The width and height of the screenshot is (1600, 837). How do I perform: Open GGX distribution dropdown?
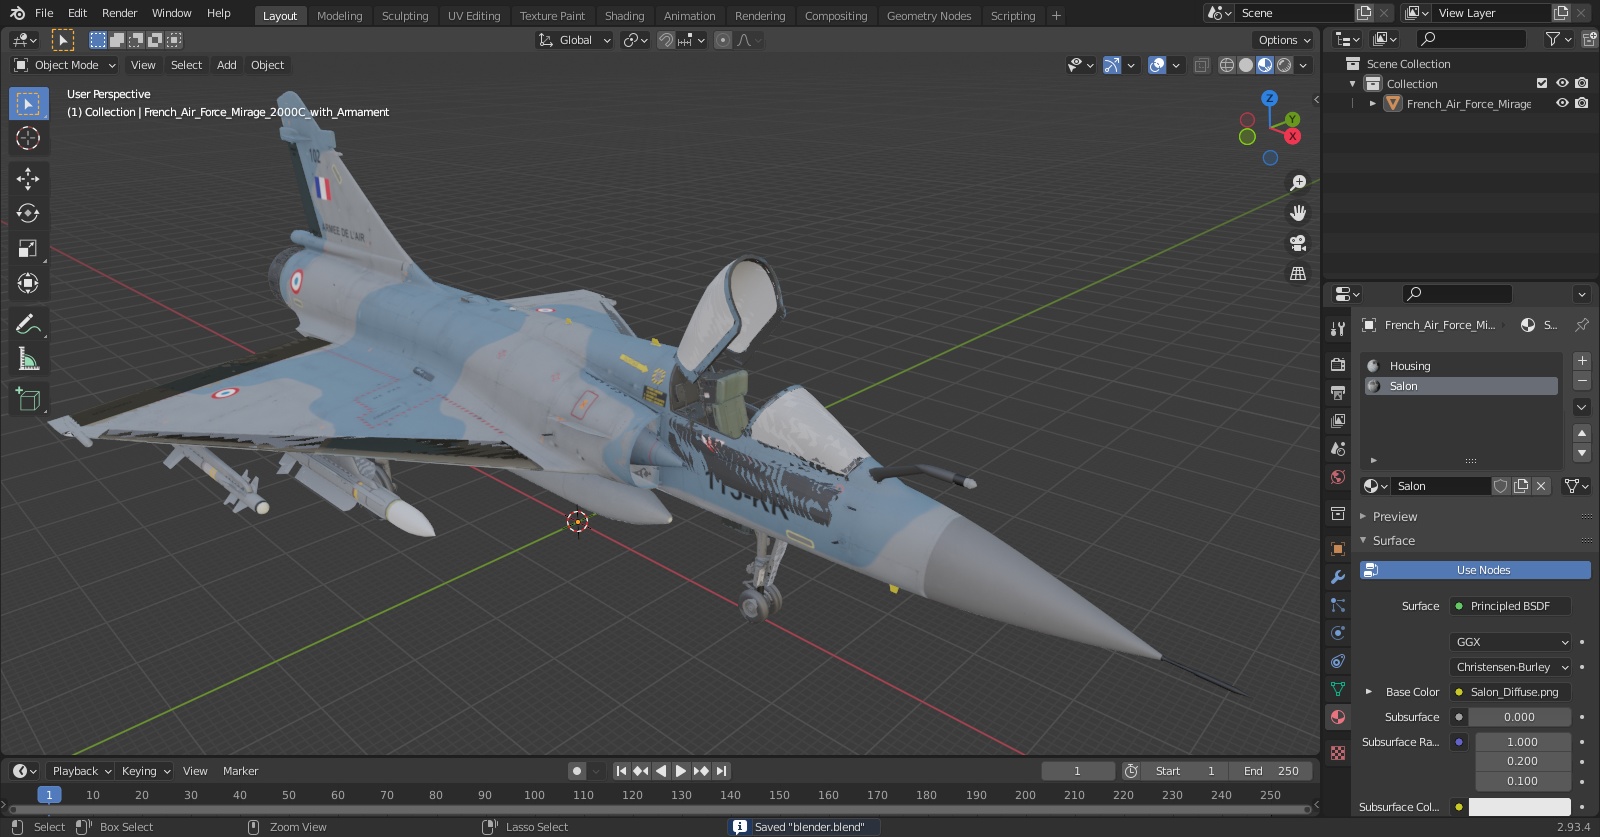pos(1510,642)
